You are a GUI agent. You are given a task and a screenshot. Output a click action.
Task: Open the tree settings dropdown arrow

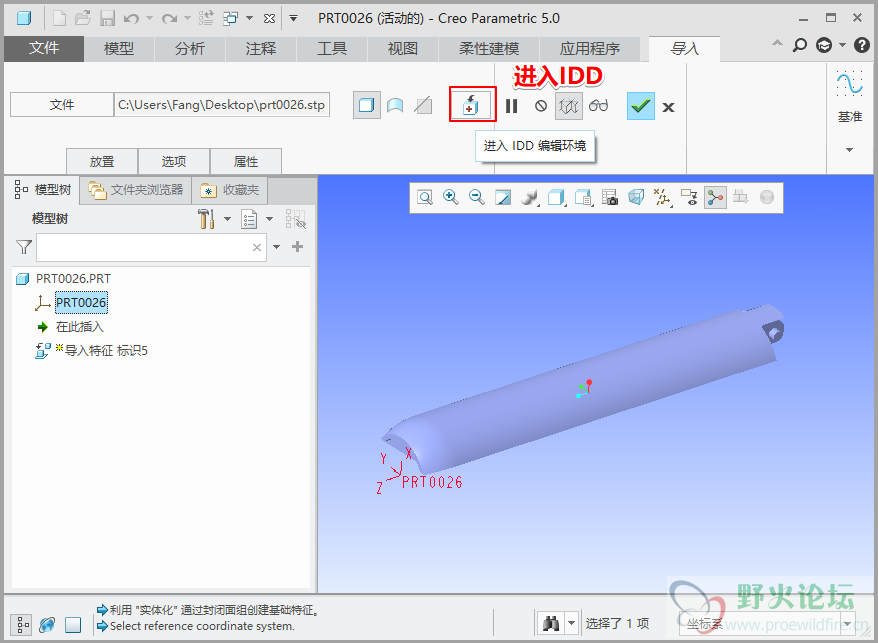pyautogui.click(x=227, y=219)
